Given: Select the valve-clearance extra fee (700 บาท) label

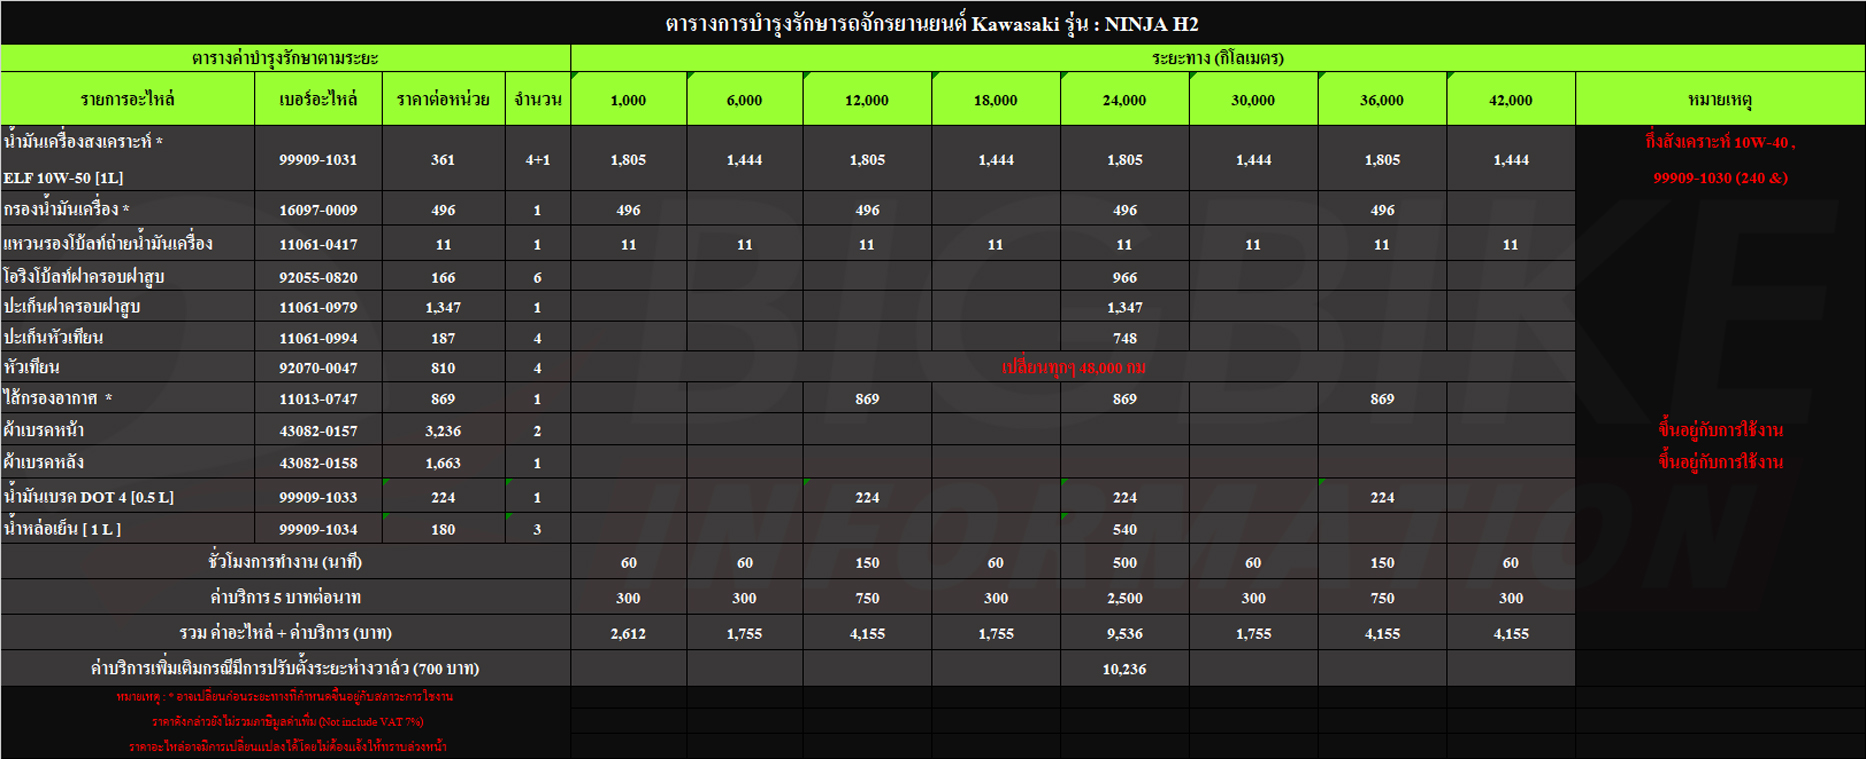Looking at the screenshot, I should point(285,668).
